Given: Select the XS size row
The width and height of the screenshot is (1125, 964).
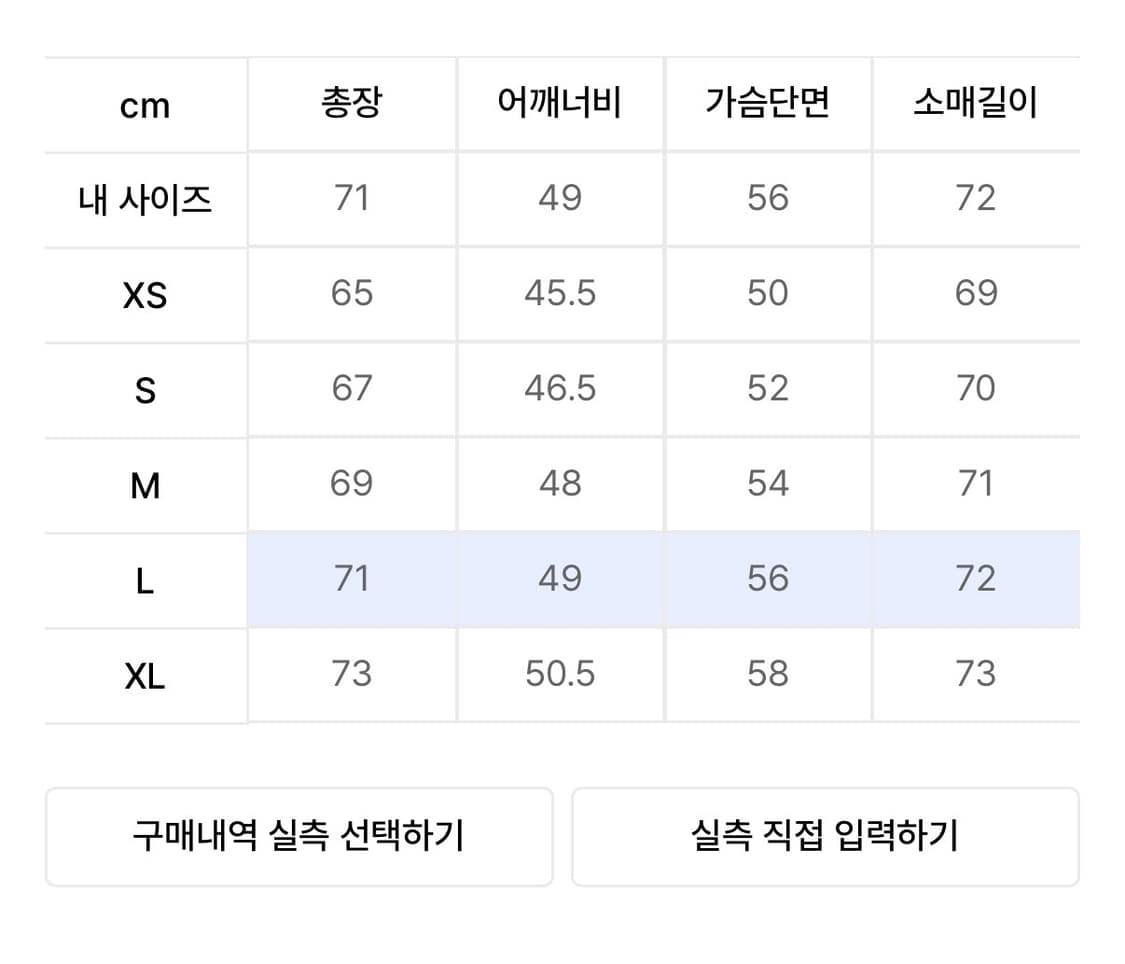Looking at the screenshot, I should coord(145,293).
